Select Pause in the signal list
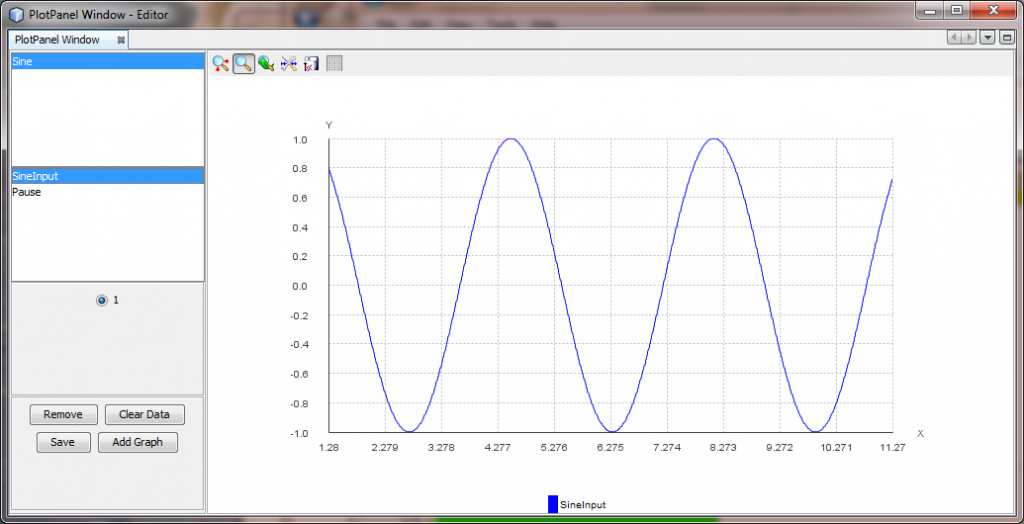The width and height of the screenshot is (1024, 524). (27, 192)
